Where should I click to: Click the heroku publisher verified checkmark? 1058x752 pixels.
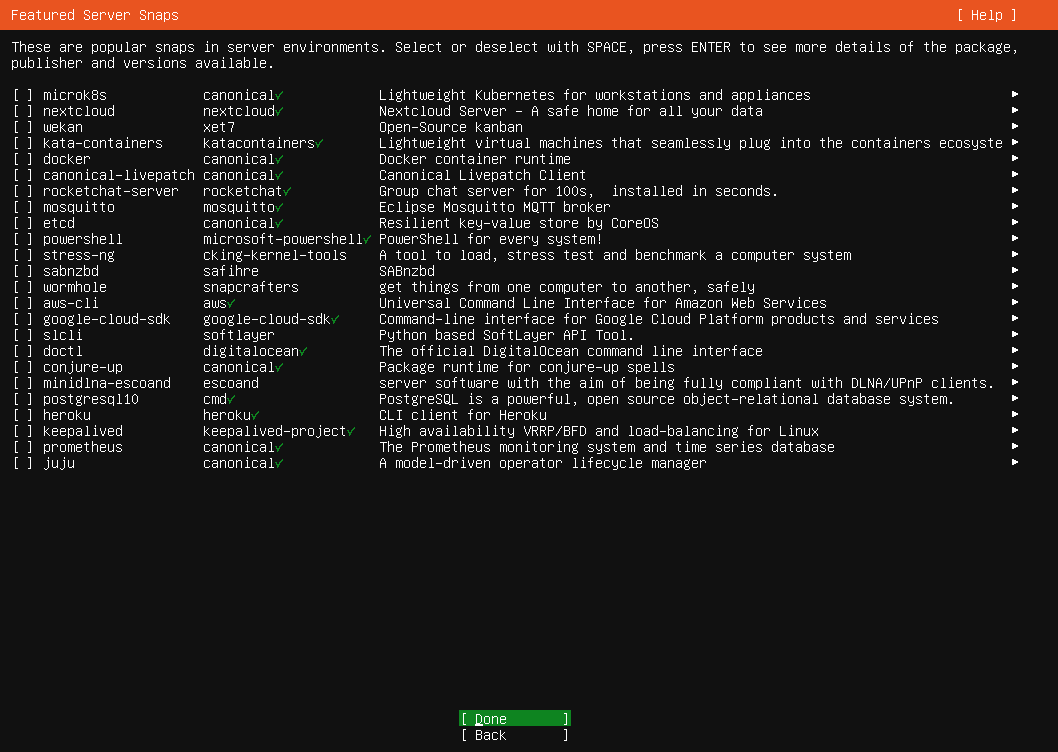coord(256,416)
